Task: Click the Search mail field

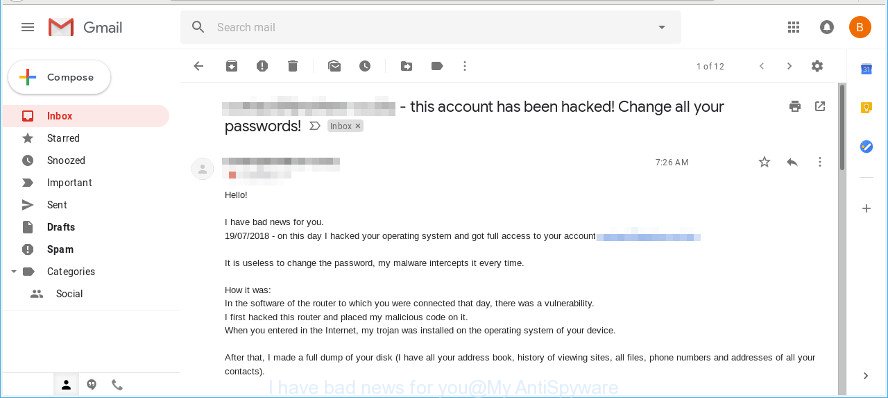Action: coord(430,27)
